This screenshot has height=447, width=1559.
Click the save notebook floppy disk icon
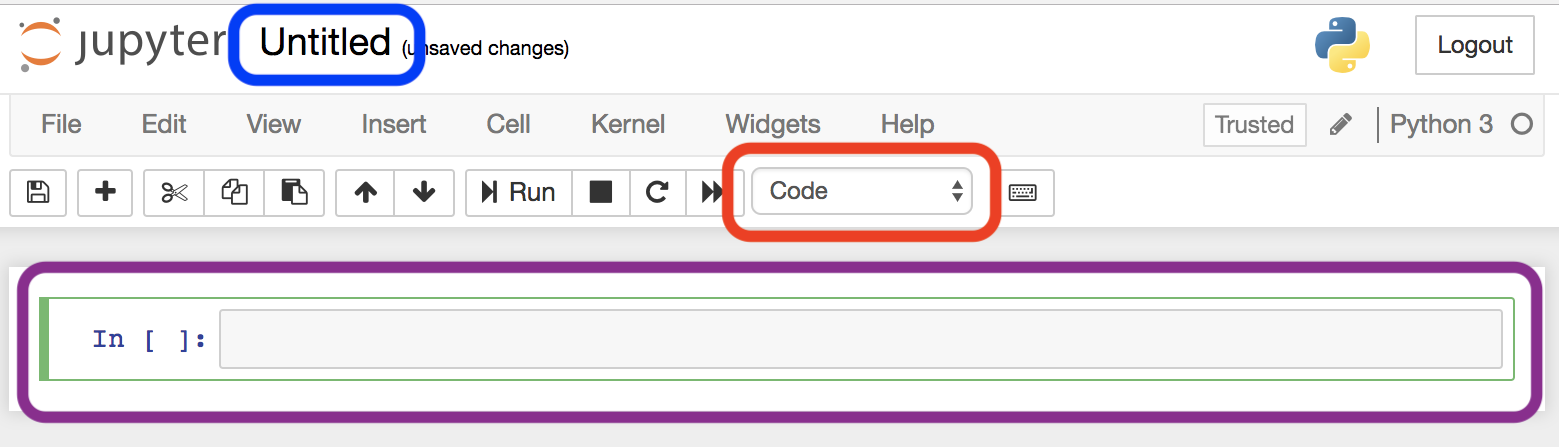click(38, 192)
